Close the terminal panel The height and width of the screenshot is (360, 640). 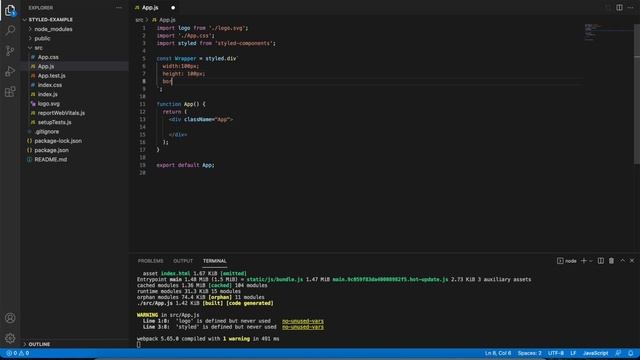632,260
